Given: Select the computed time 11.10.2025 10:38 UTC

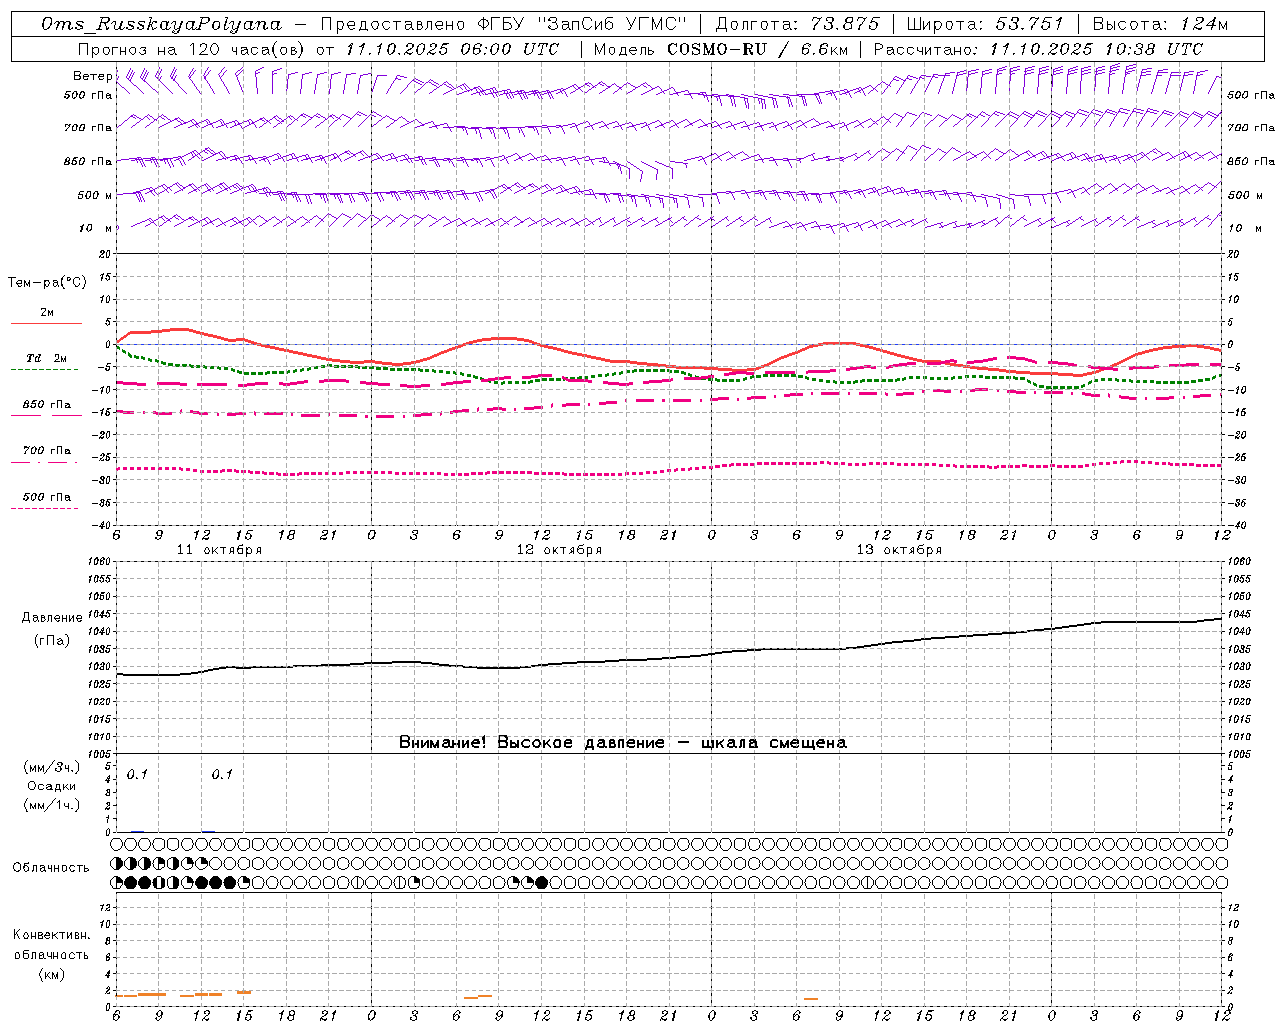Looking at the screenshot, I should click(x=1096, y=48).
